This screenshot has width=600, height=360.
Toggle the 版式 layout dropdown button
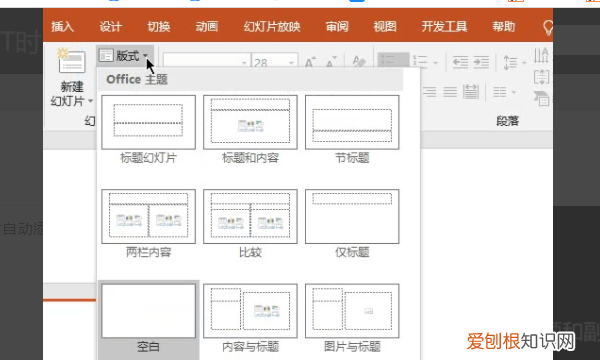click(x=124, y=56)
